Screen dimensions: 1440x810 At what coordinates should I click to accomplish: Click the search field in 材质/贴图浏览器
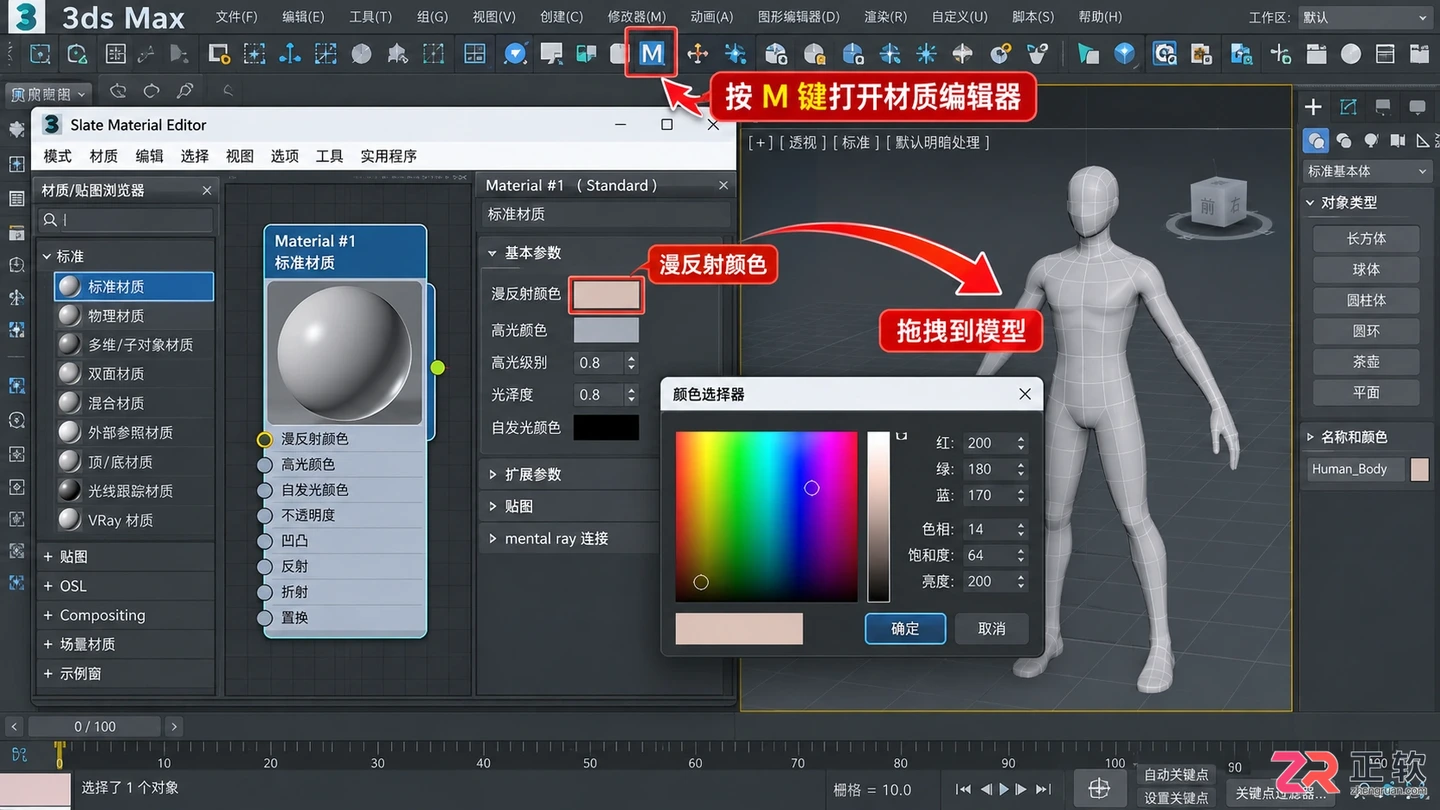[126, 220]
